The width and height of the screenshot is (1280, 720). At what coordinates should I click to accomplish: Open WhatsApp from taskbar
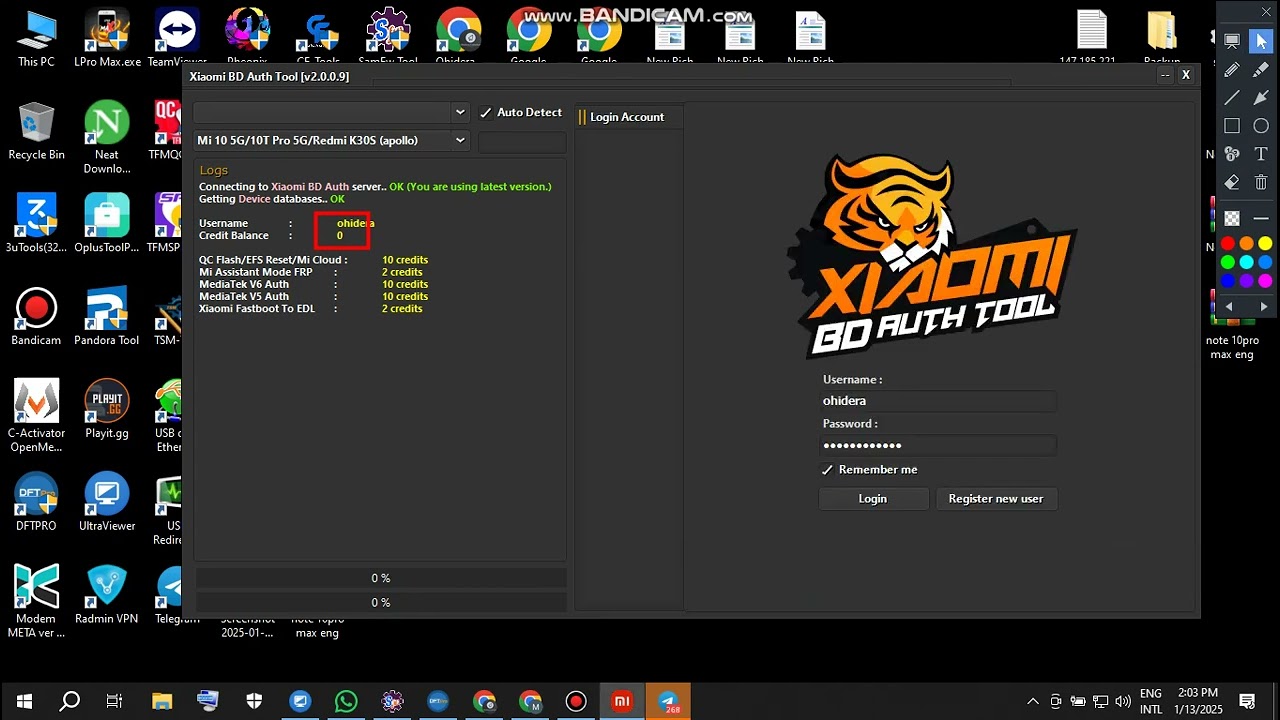tap(346, 701)
